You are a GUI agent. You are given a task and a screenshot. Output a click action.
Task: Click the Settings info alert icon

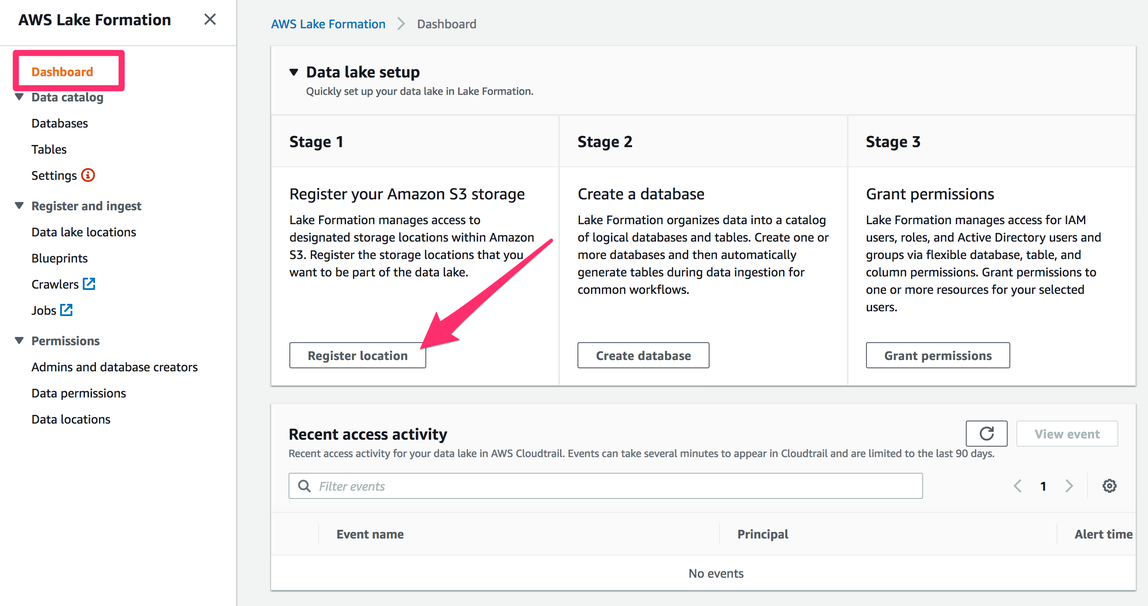pyautogui.click(x=88, y=175)
